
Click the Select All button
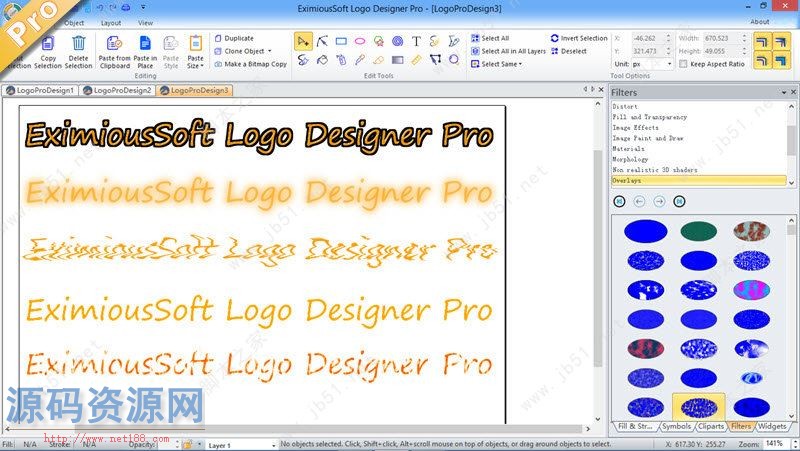[490, 38]
